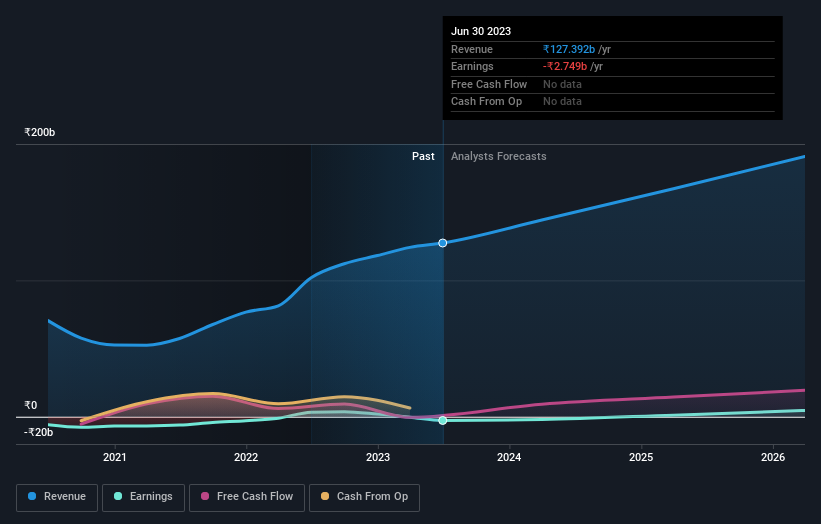Click the 2024 x-axis label
Image resolution: width=821 pixels, height=524 pixels.
509,457
